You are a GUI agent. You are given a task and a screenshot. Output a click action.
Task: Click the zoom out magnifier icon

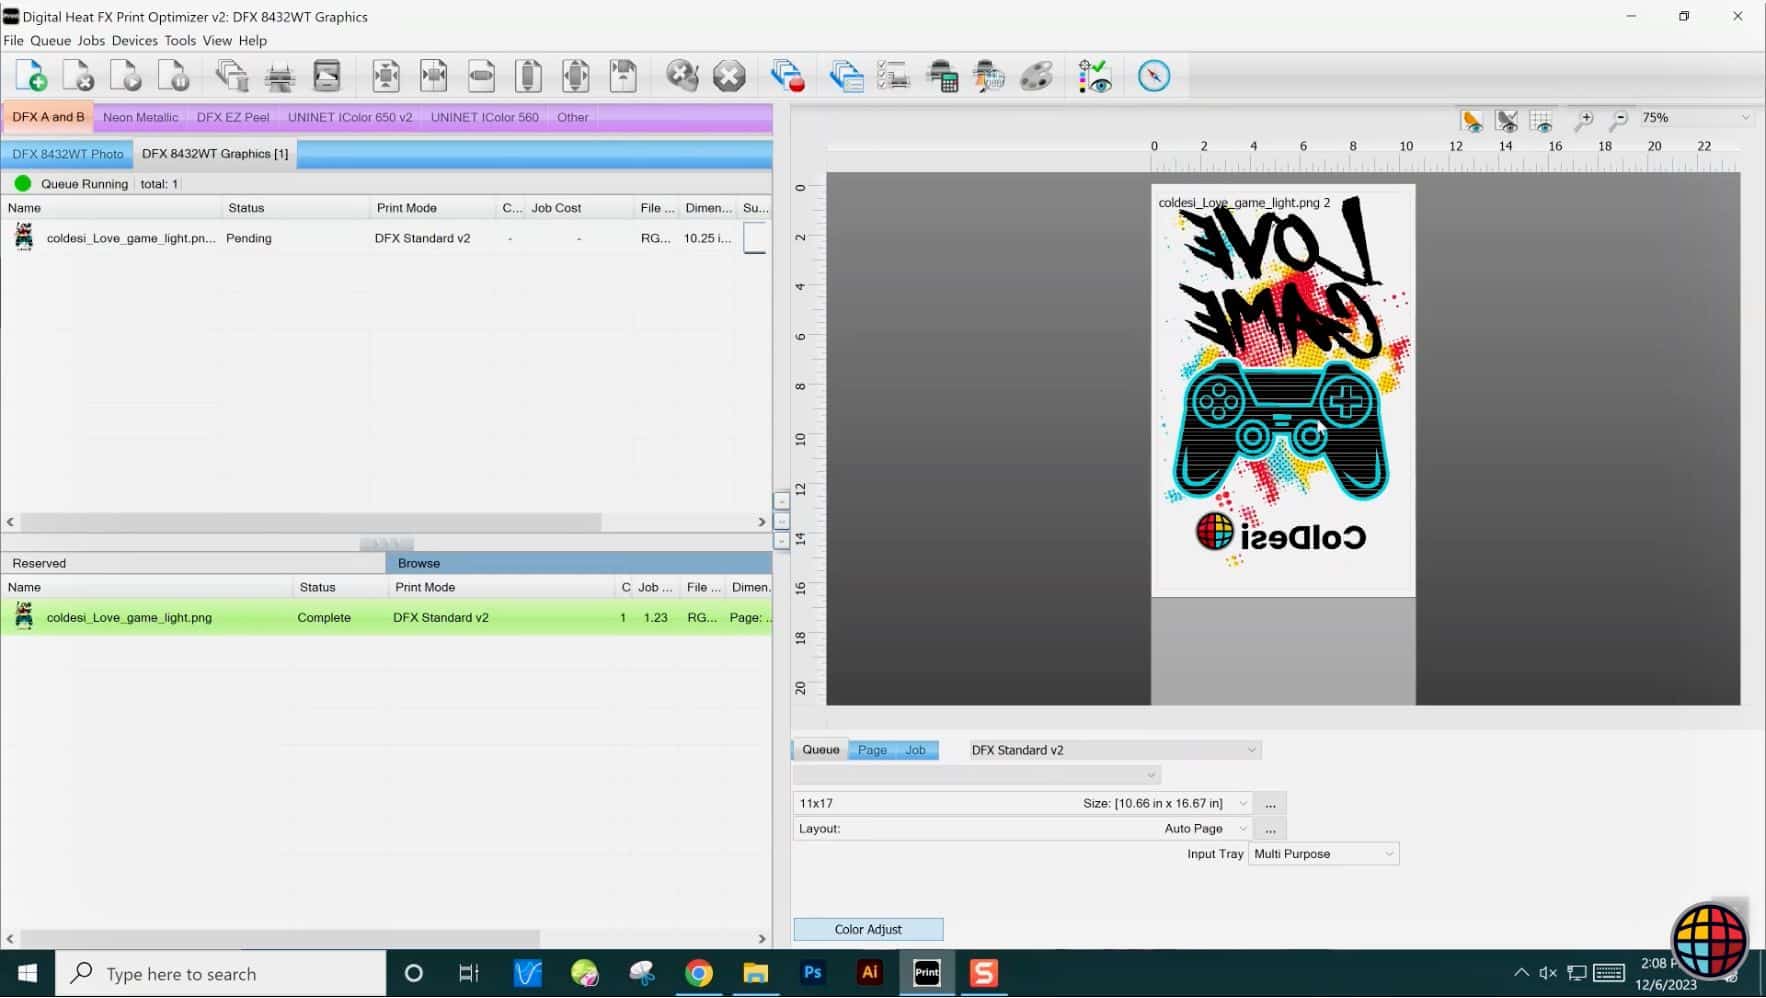tap(1619, 121)
